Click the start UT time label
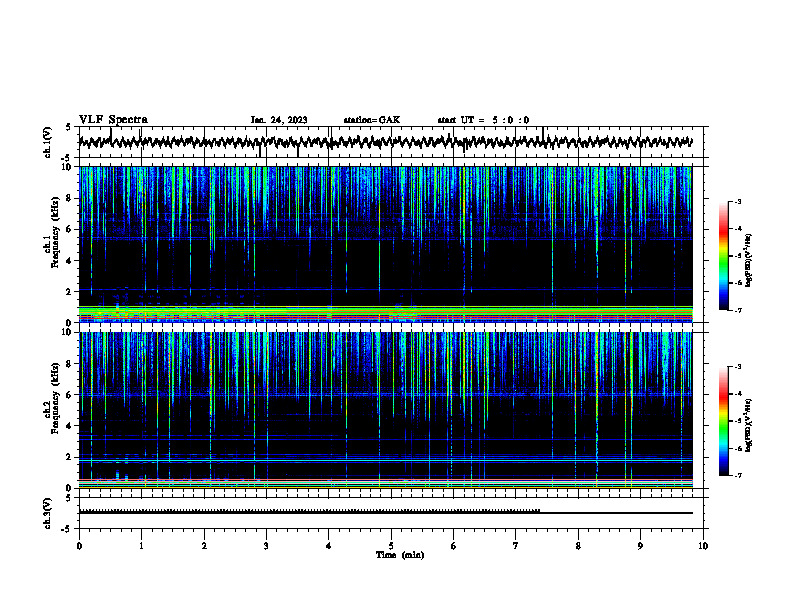 [x=483, y=120]
